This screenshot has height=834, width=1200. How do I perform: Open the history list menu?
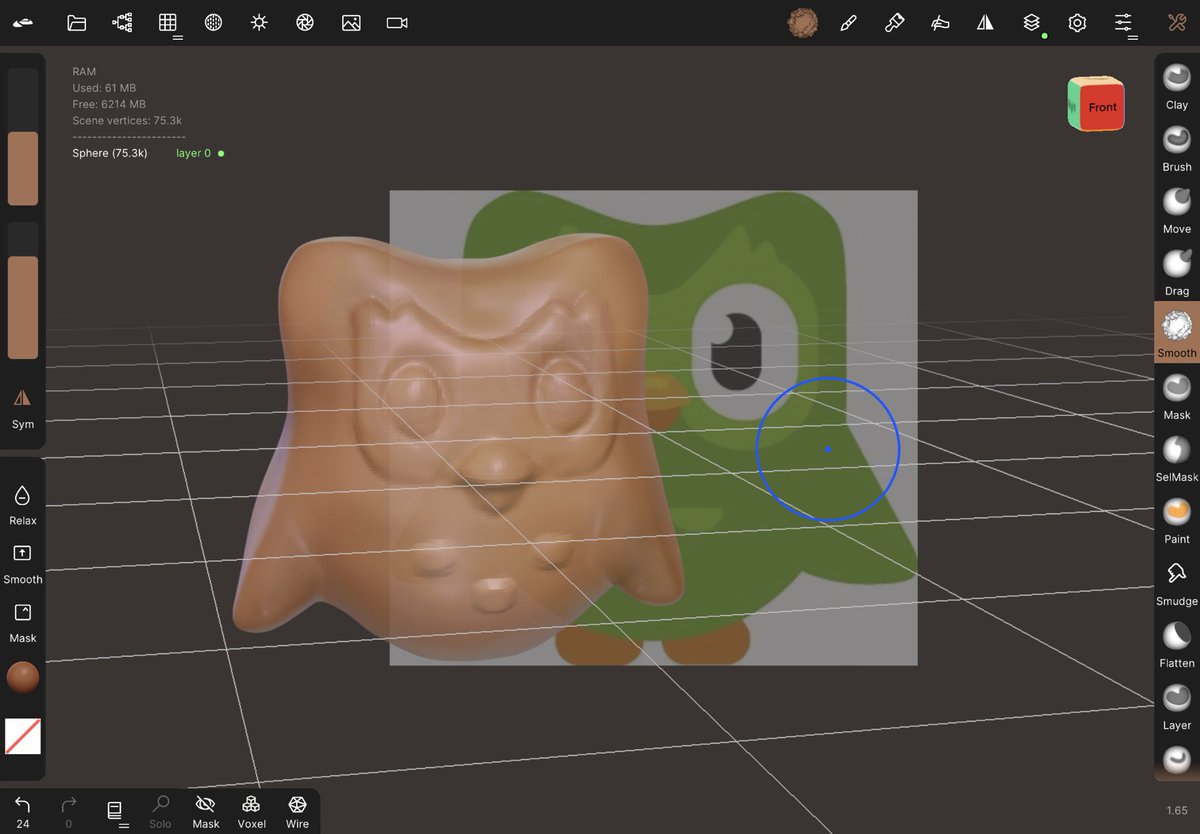pos(115,811)
